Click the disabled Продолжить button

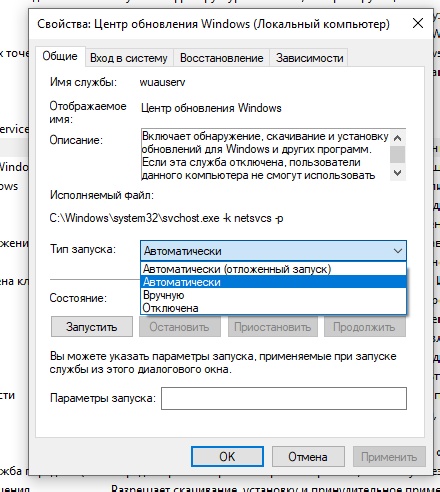pyautogui.click(x=365, y=327)
